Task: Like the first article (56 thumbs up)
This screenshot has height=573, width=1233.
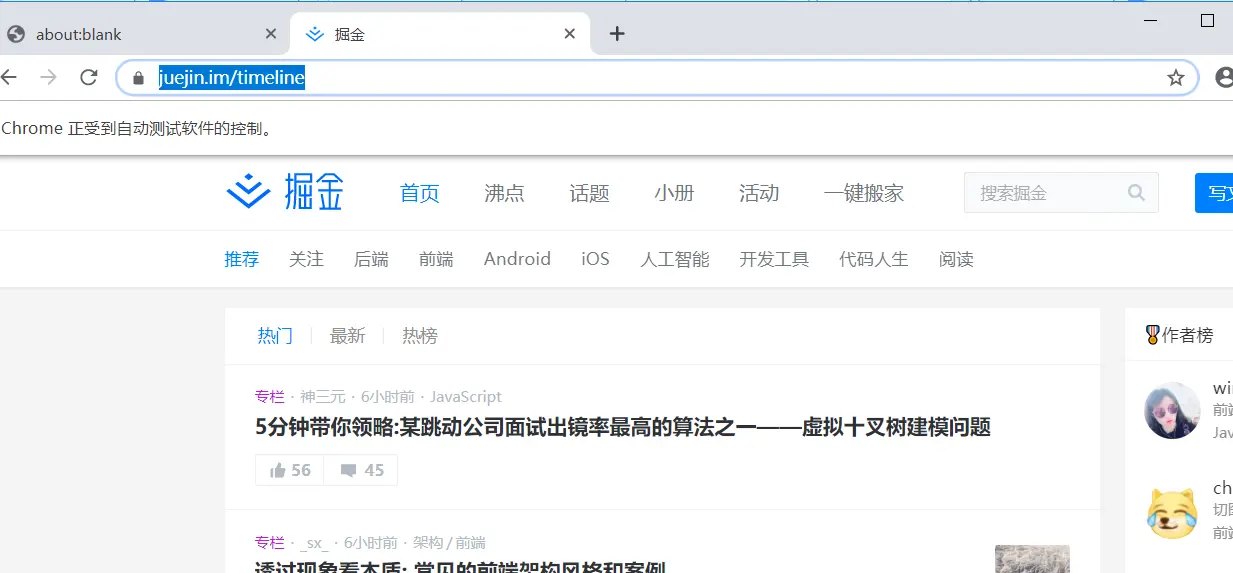Action: point(290,470)
